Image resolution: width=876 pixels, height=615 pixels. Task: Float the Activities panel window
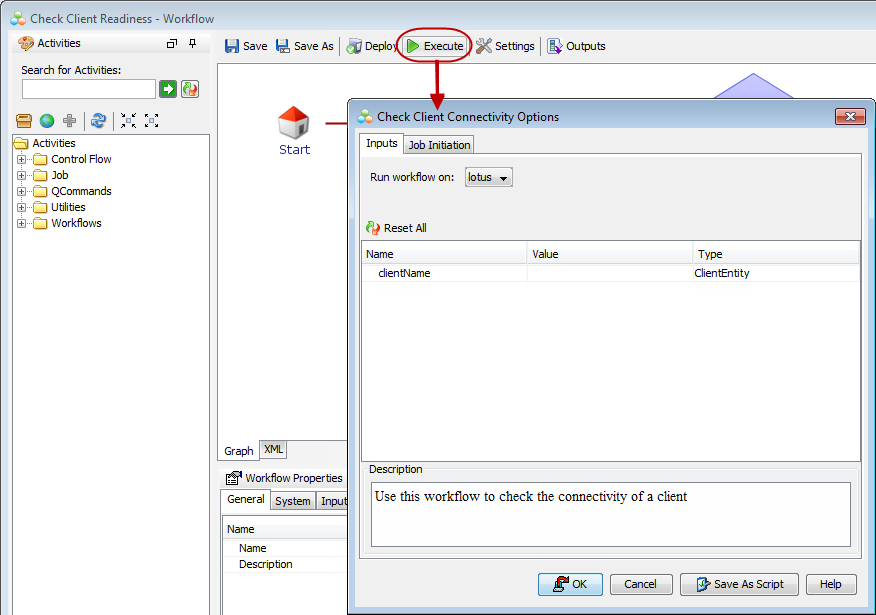click(x=172, y=44)
